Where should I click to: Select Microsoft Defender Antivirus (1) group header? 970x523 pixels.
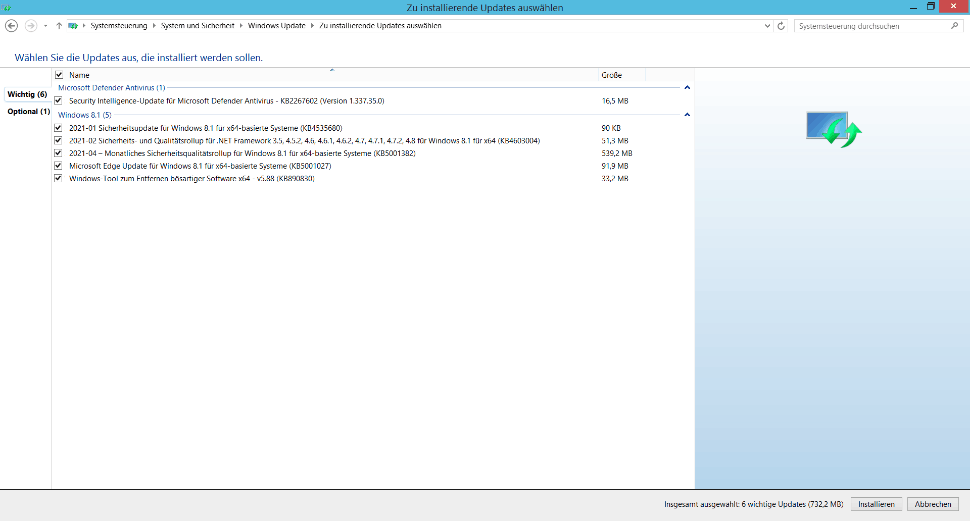(111, 88)
